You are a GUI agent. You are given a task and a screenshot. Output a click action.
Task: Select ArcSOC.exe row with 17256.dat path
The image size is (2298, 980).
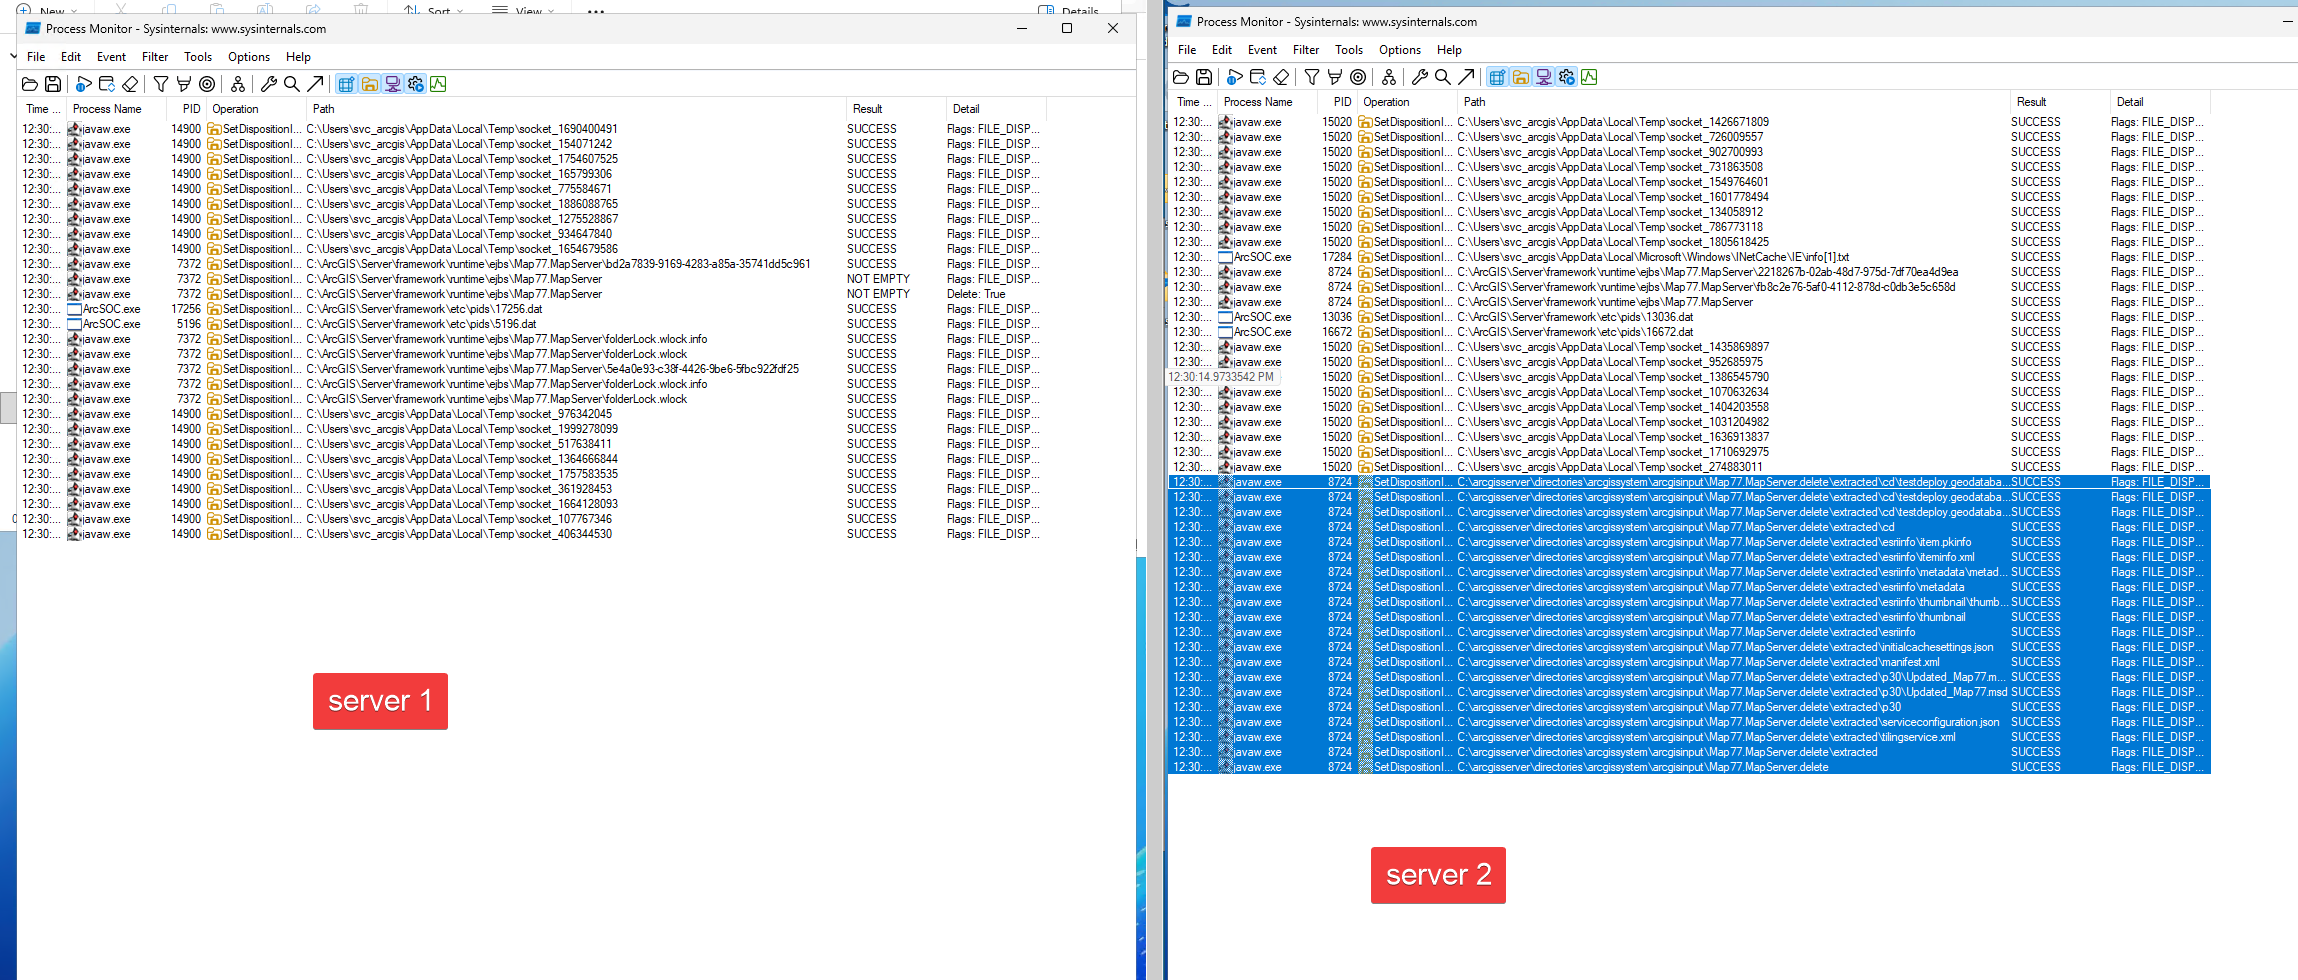[531, 309]
